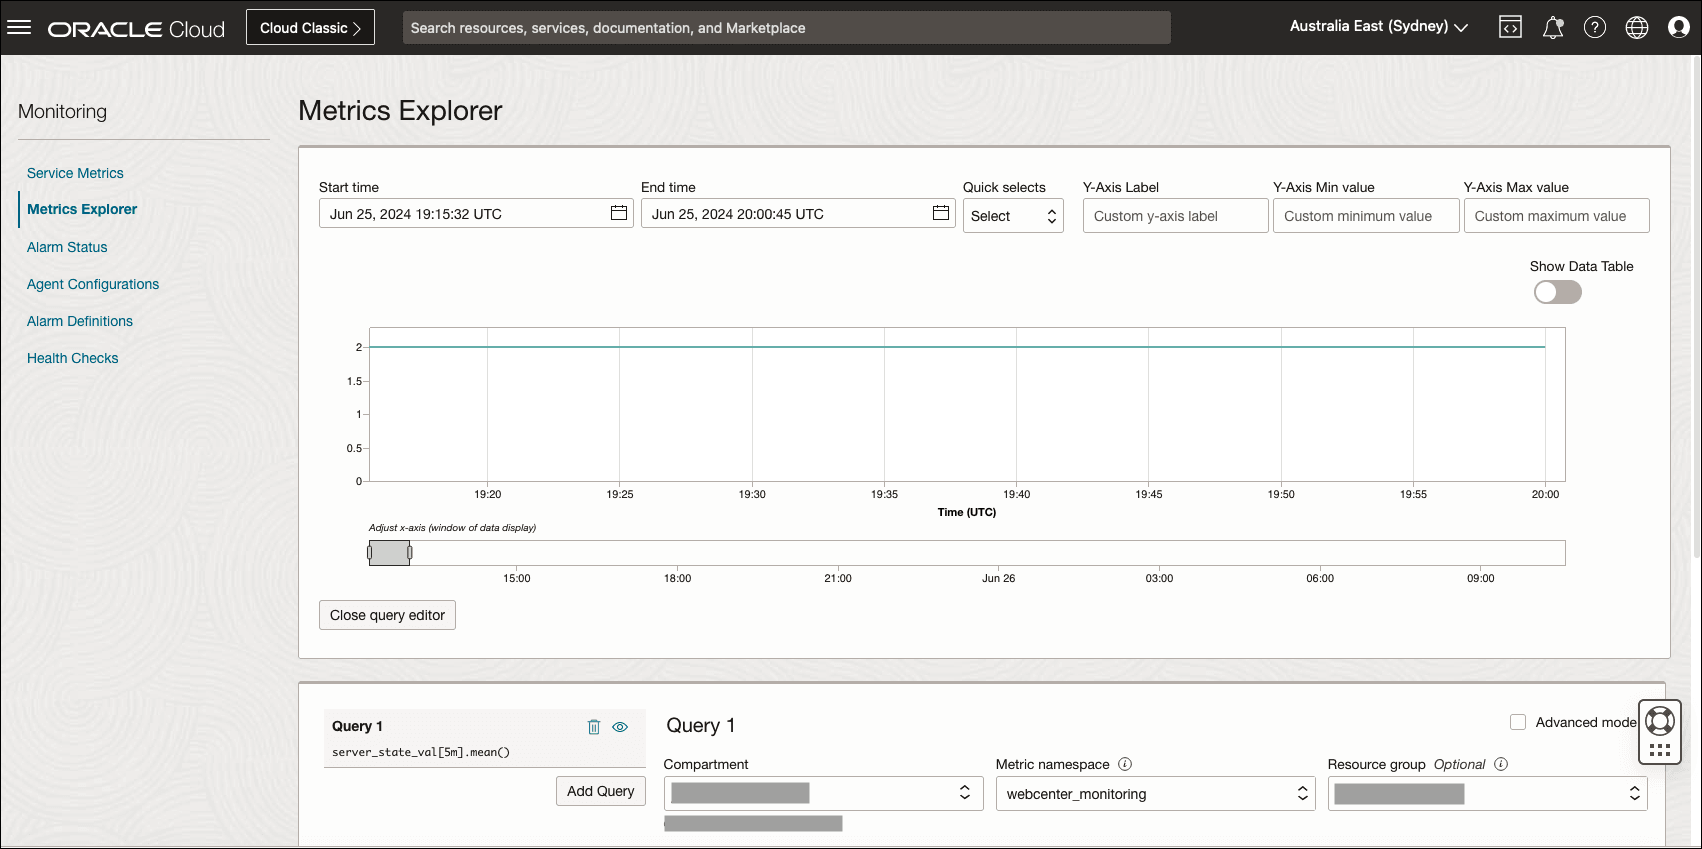Select the Query 1 list entry

tap(484, 738)
